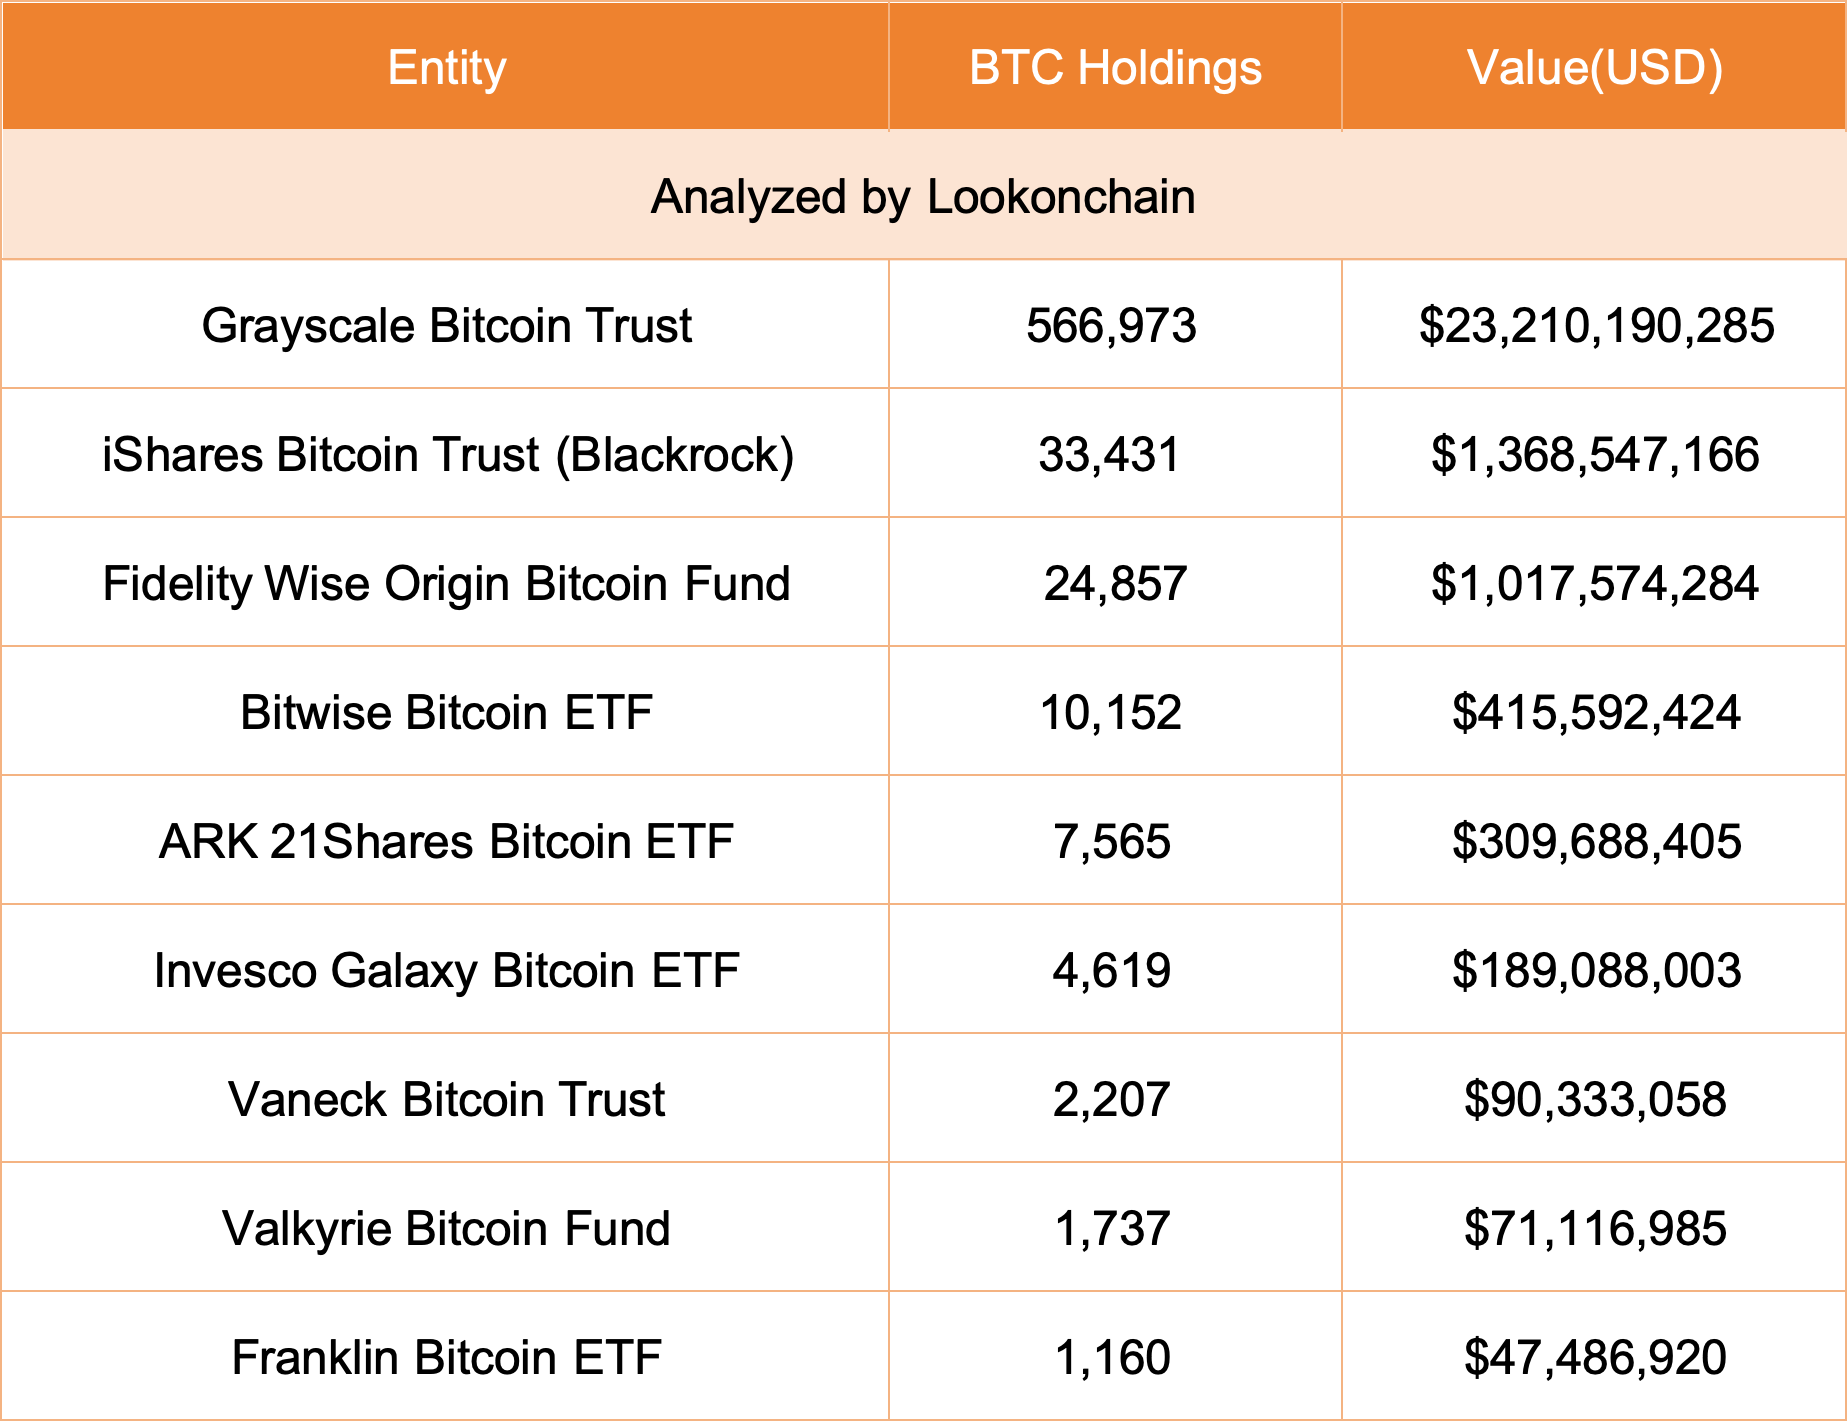
Task: Select the Bitwise Bitcoin ETF entity cell
Action: point(446,713)
